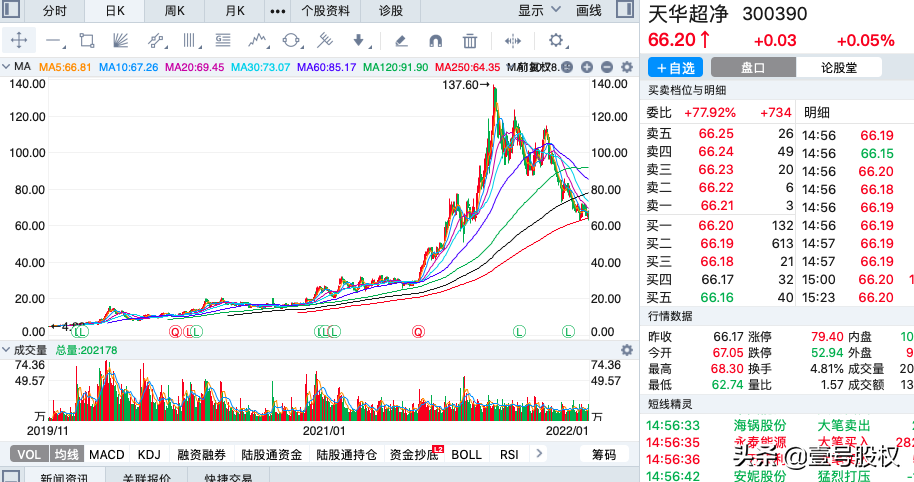Open the MA indicator settings gear
The height and width of the screenshot is (482, 914).
click(627, 67)
